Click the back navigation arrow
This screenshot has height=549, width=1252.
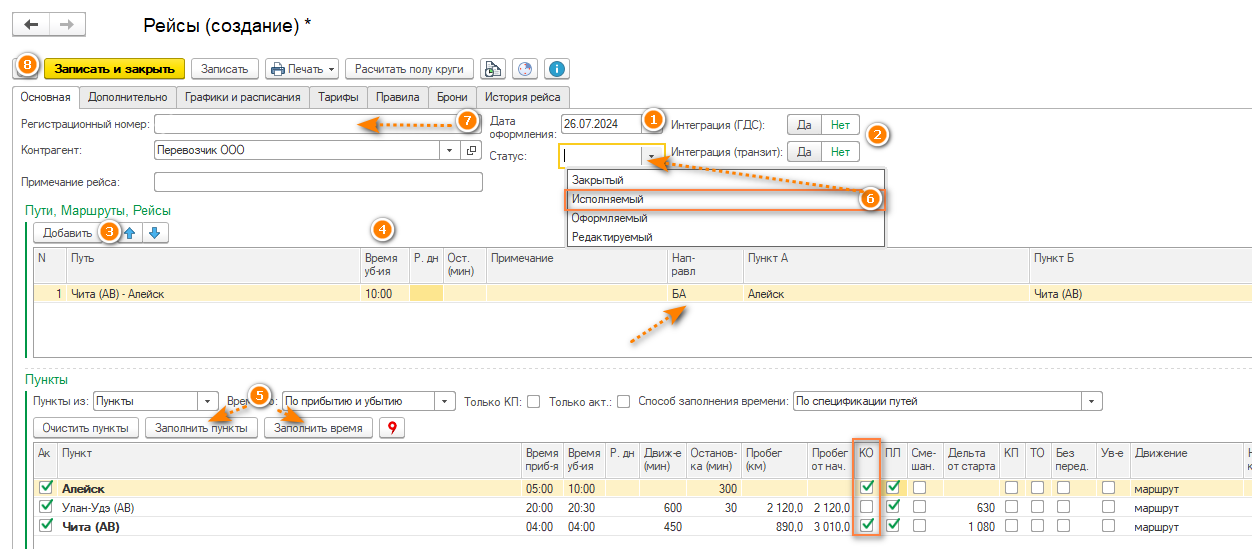pos(30,24)
